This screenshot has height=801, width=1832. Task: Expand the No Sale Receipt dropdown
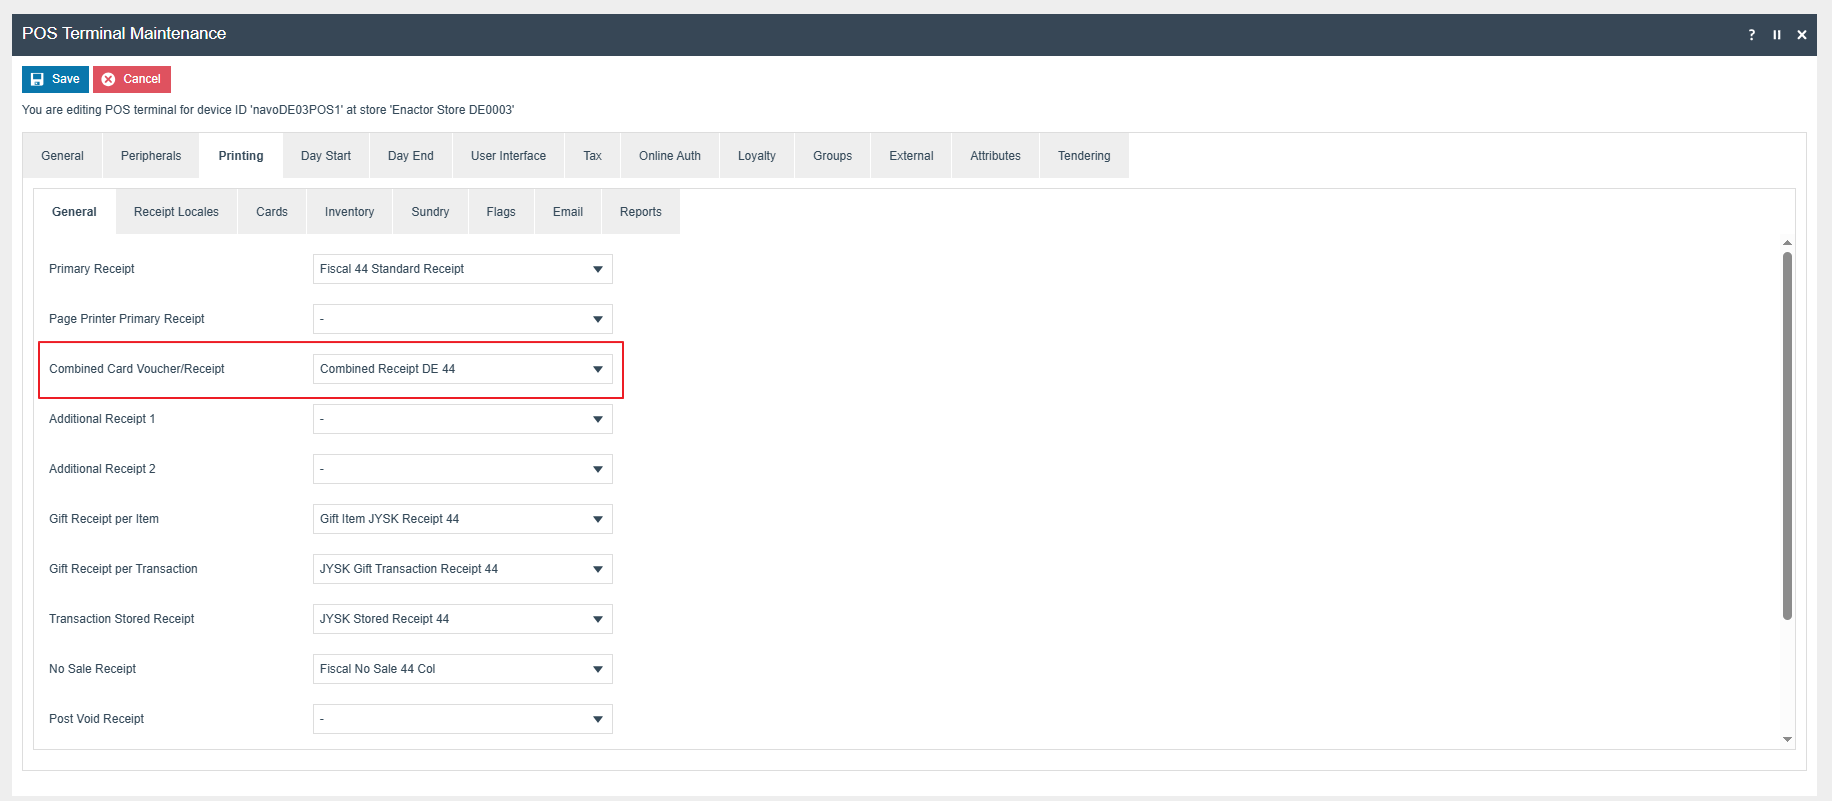[x=462, y=669]
